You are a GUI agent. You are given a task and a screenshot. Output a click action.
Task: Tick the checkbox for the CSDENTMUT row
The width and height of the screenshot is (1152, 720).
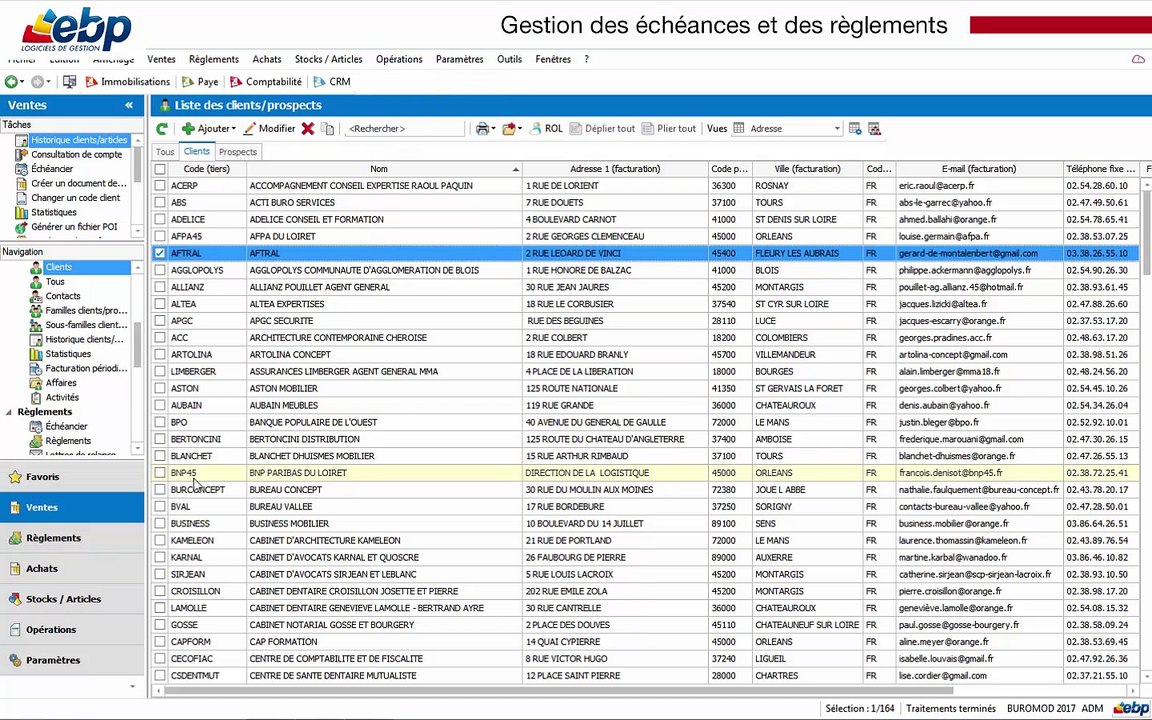[160, 676]
